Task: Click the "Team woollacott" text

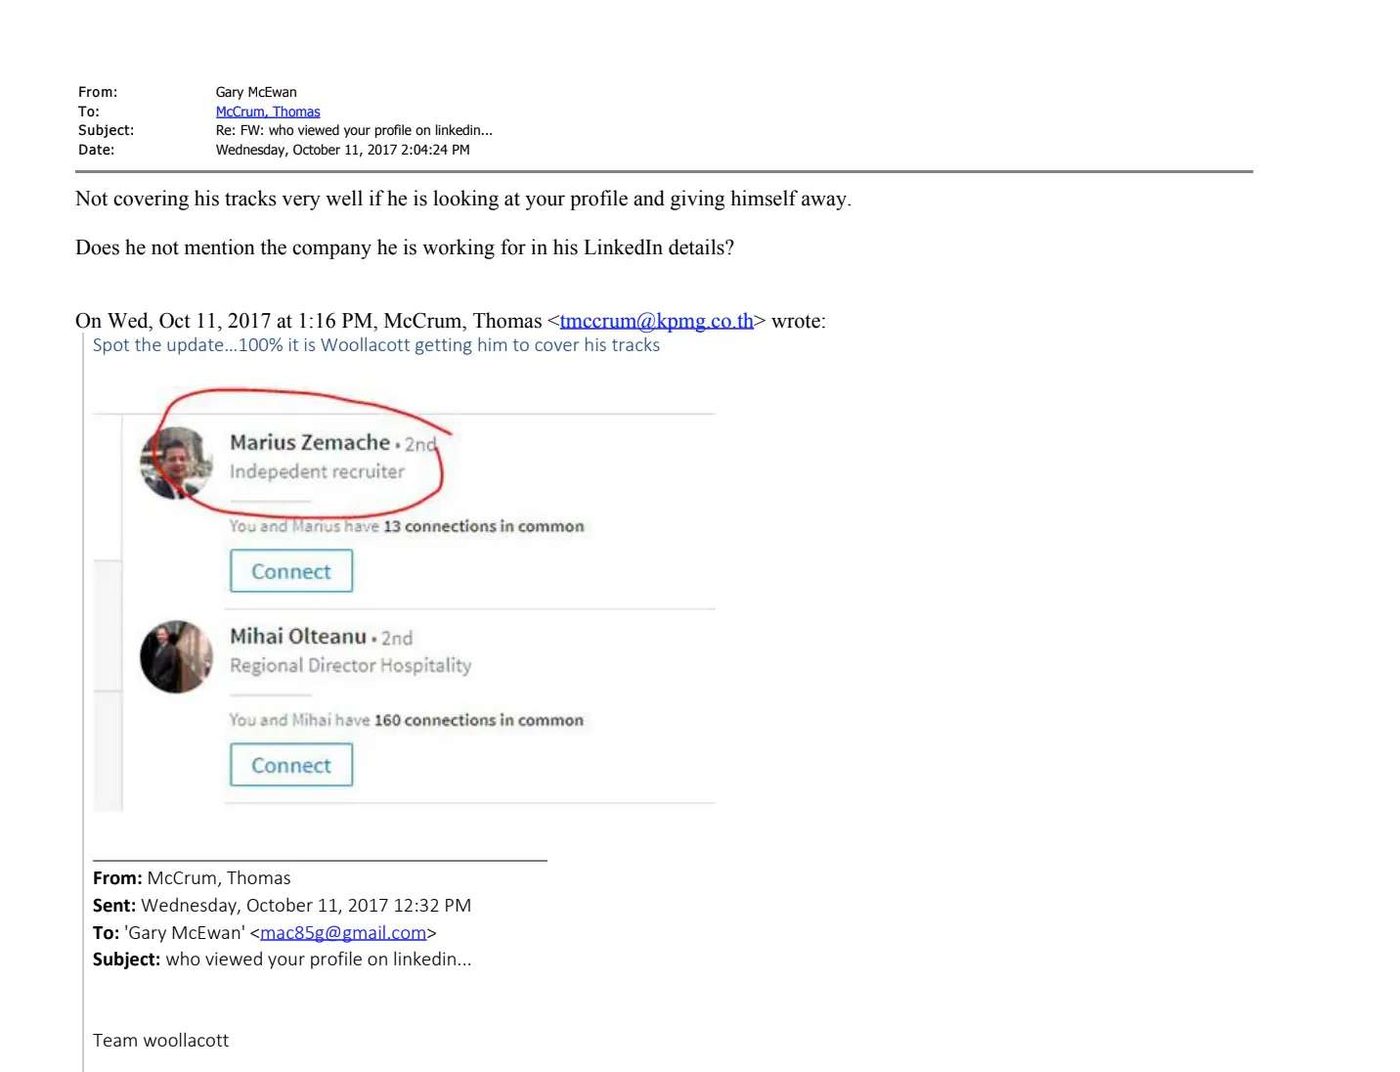Action: pos(161,1040)
